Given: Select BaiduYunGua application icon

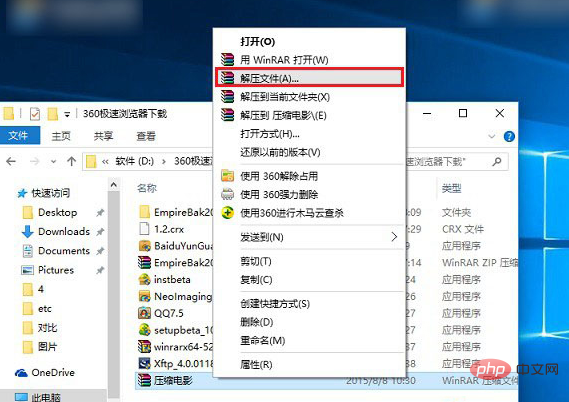Looking at the screenshot, I should (144, 246).
